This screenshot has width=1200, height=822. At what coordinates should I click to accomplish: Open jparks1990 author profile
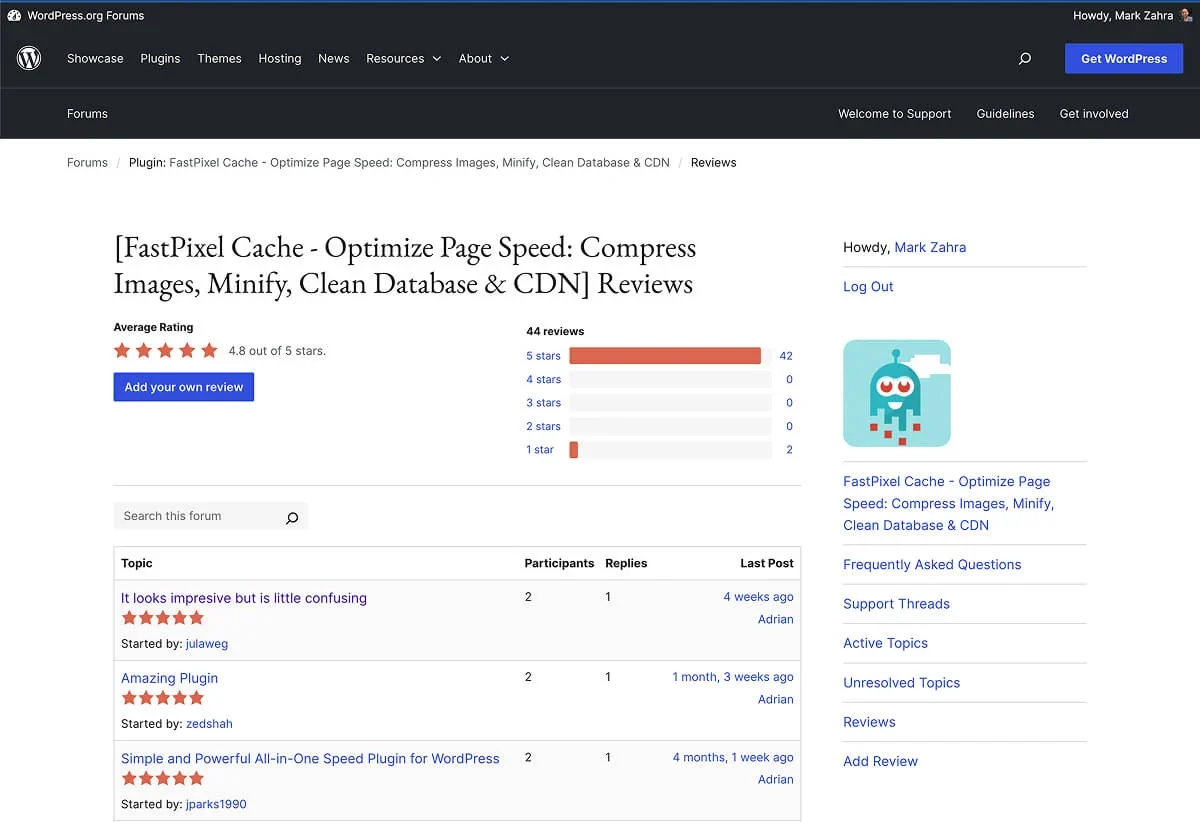pyautogui.click(x=216, y=804)
